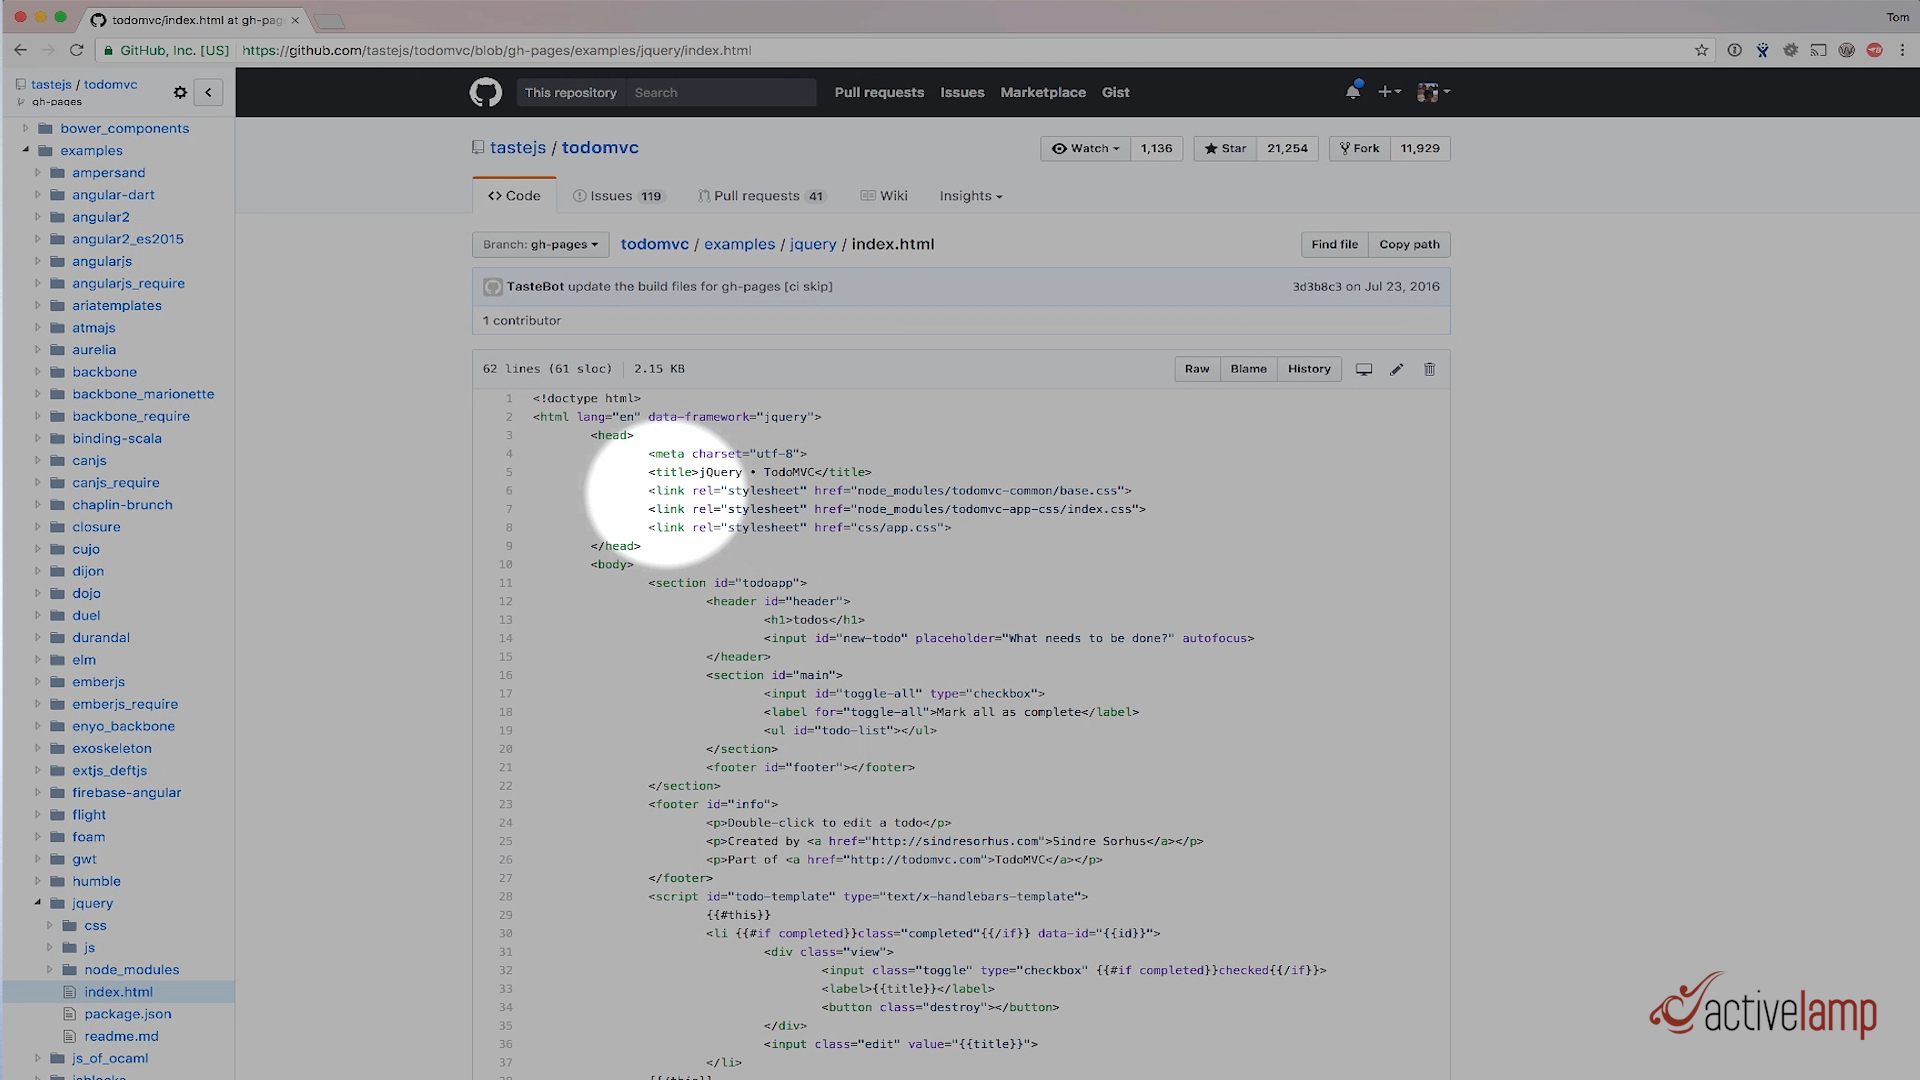Click the WordPress extension icon
The image size is (1920, 1080).
(x=1846, y=50)
